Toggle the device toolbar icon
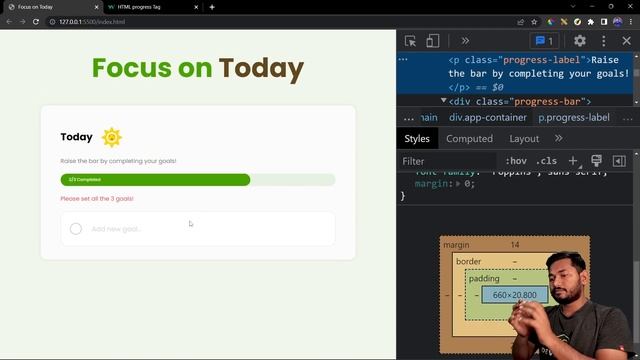This screenshot has width=640, height=360. [x=432, y=41]
